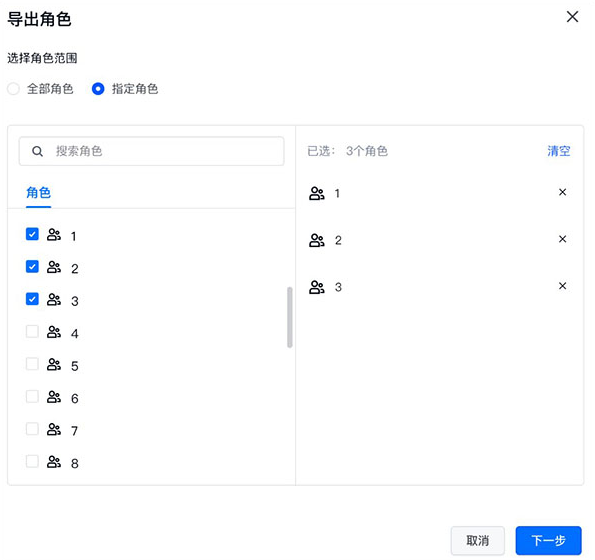Click the 取消 button
Viewport: 595px width, 560px height.
477,540
